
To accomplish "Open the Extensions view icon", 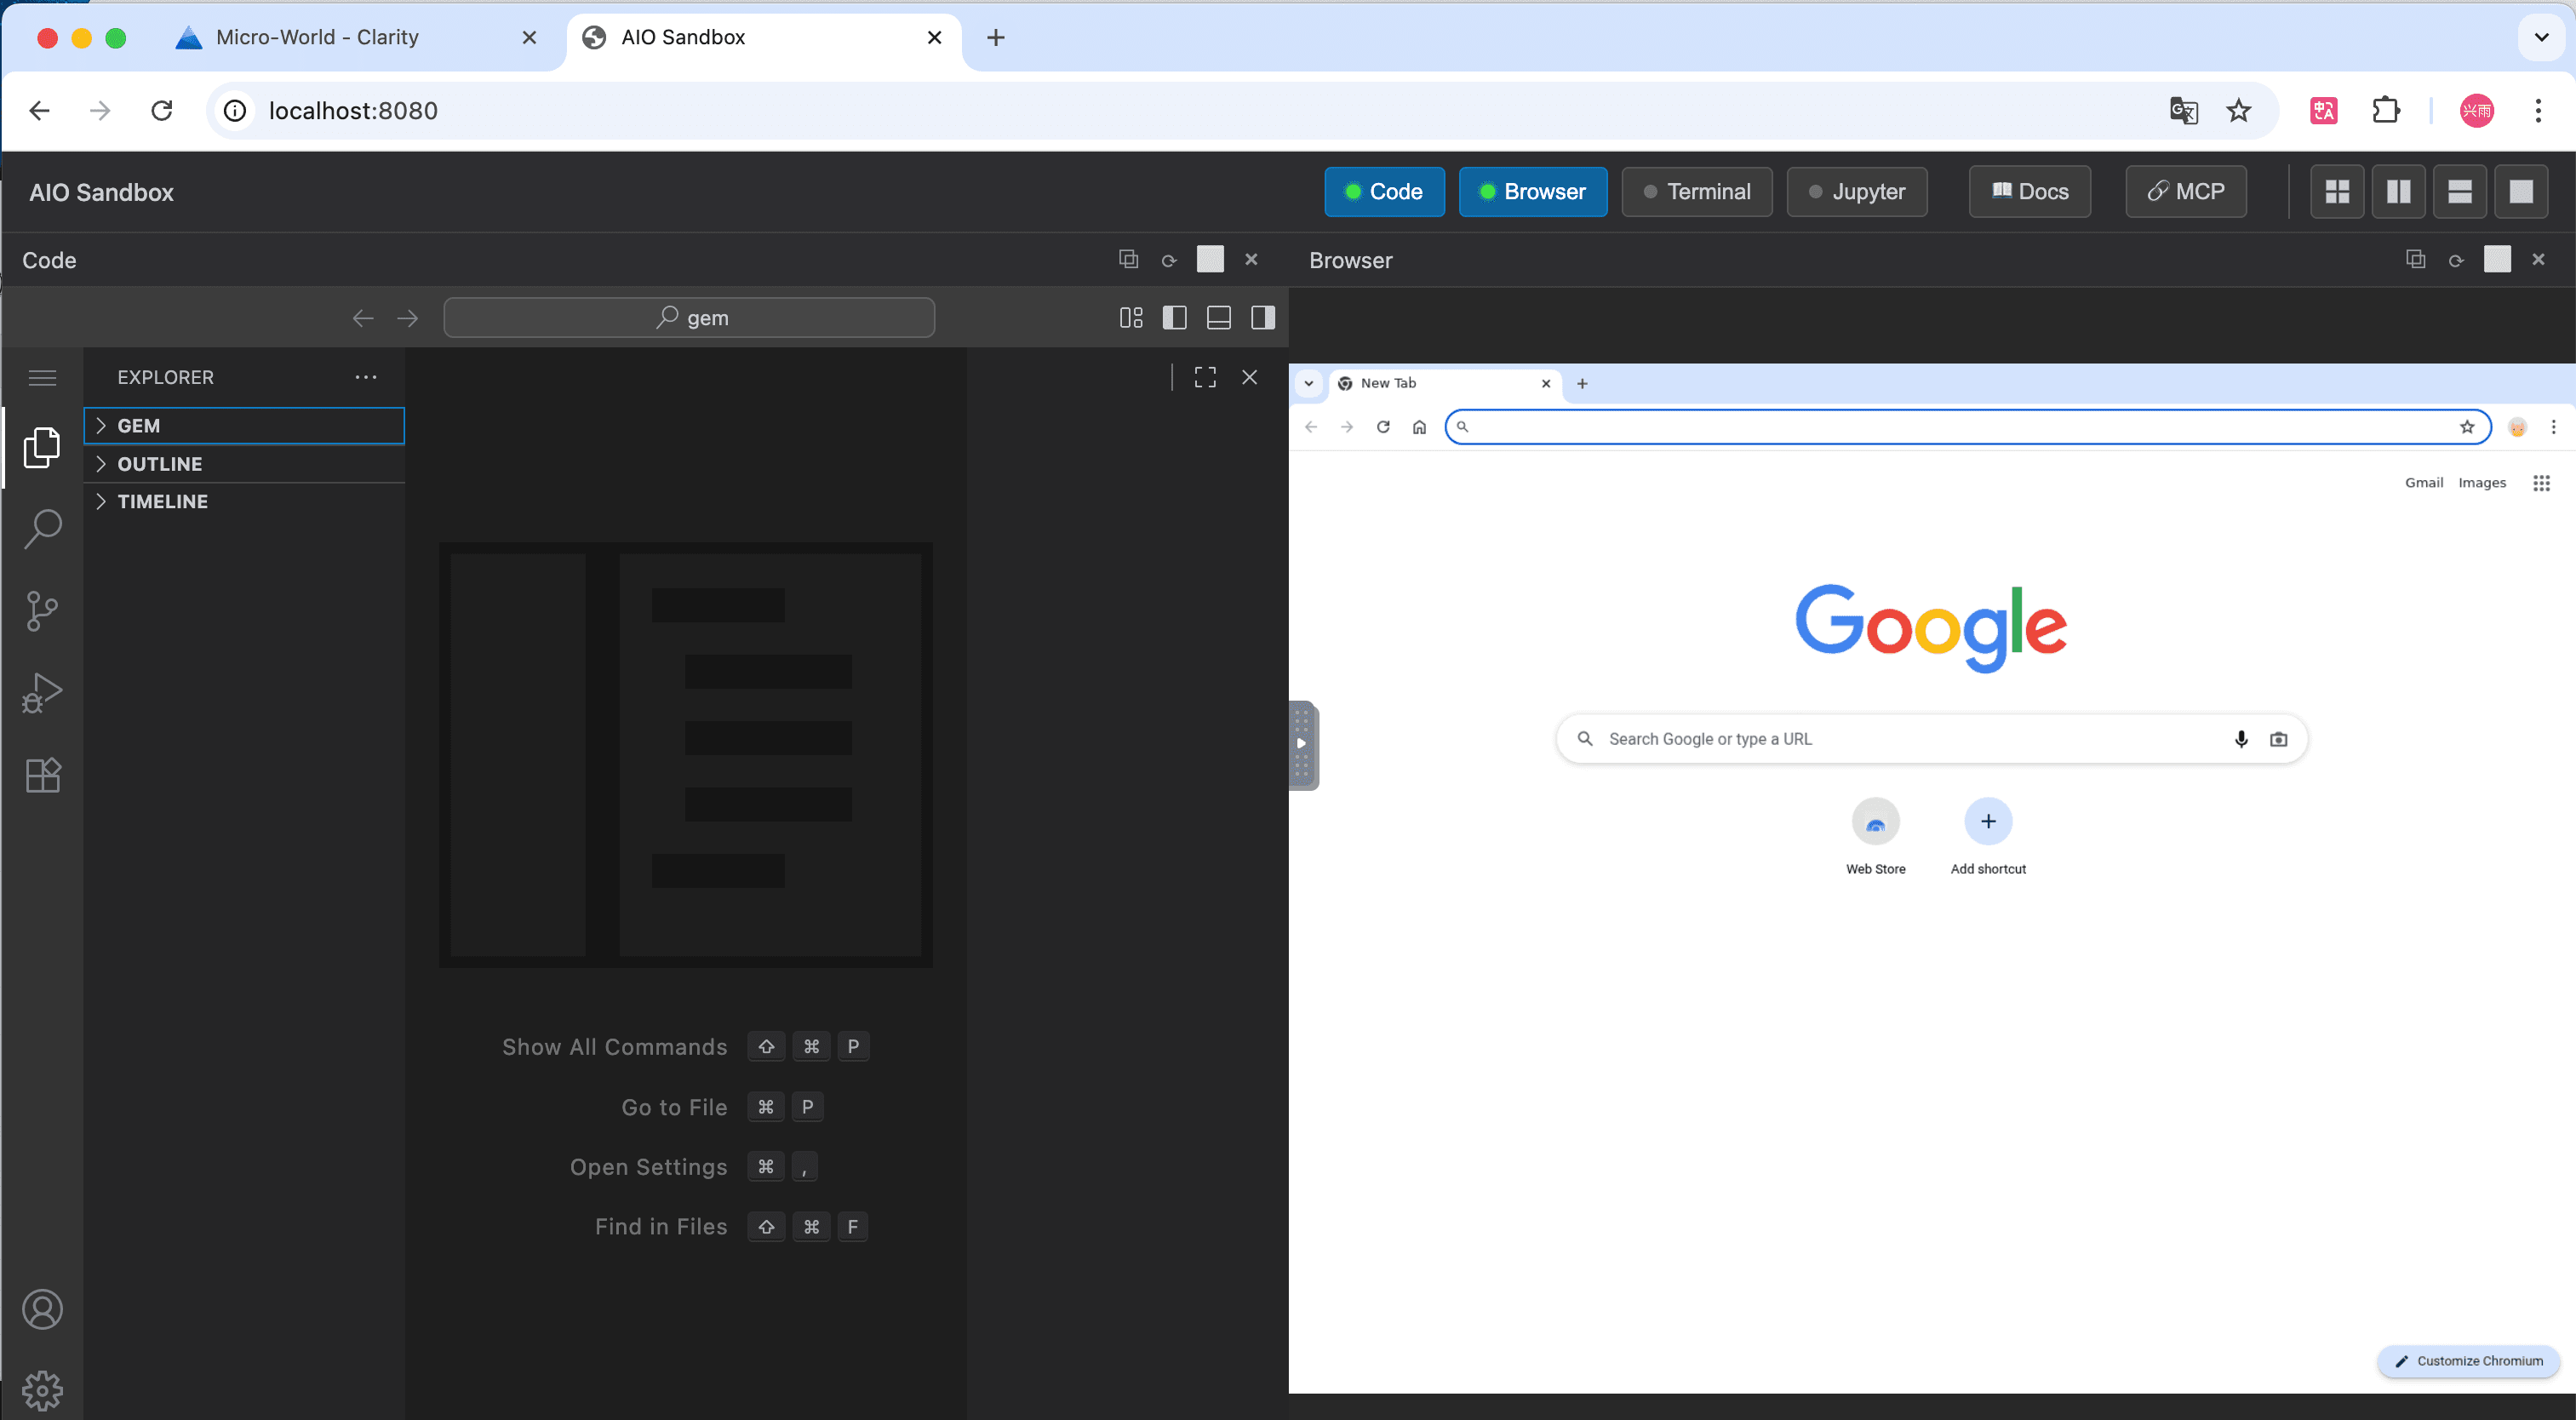I will click(x=42, y=775).
